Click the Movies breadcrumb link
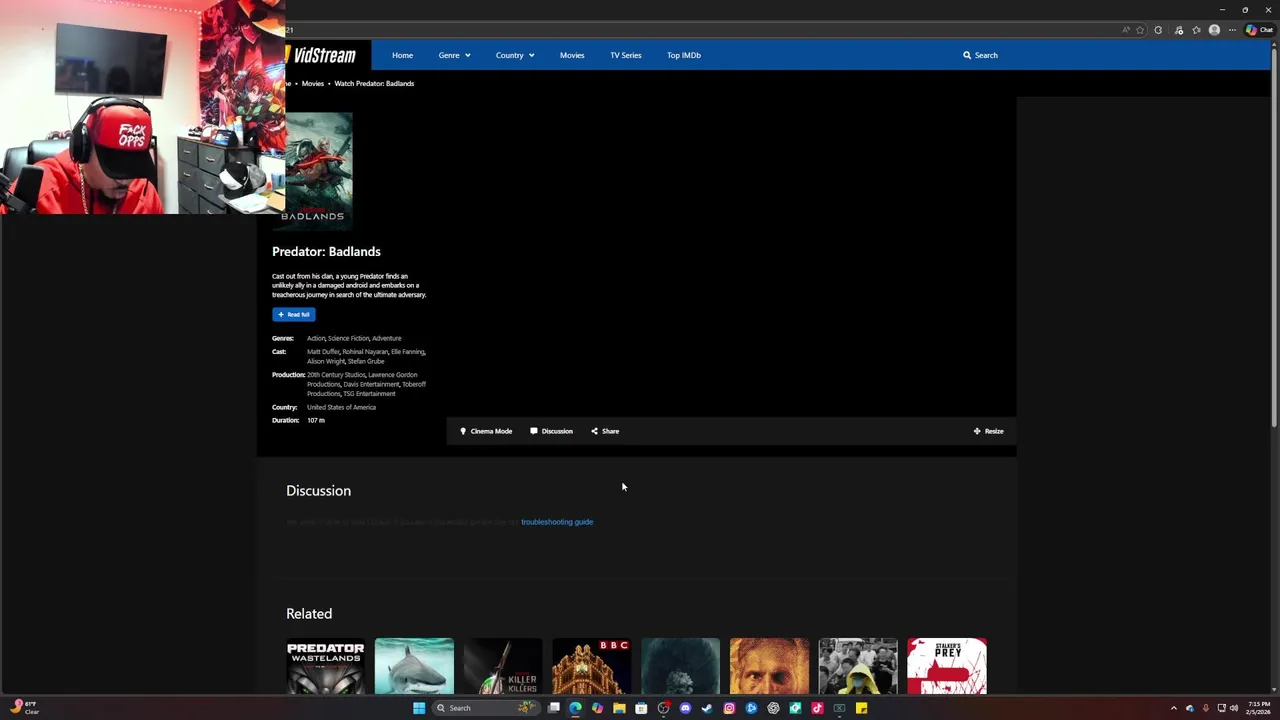The image size is (1280, 720). click(x=313, y=84)
